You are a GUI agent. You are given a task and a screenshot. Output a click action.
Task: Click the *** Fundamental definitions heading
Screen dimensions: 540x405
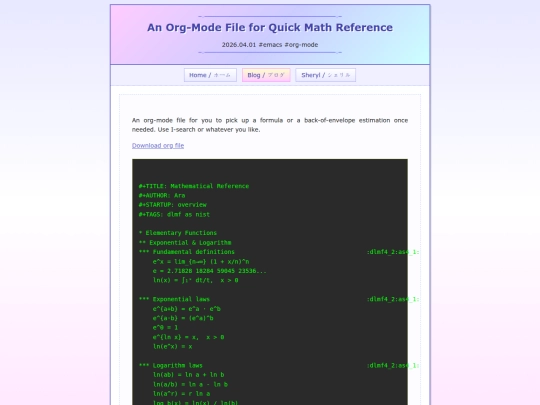click(x=187, y=252)
